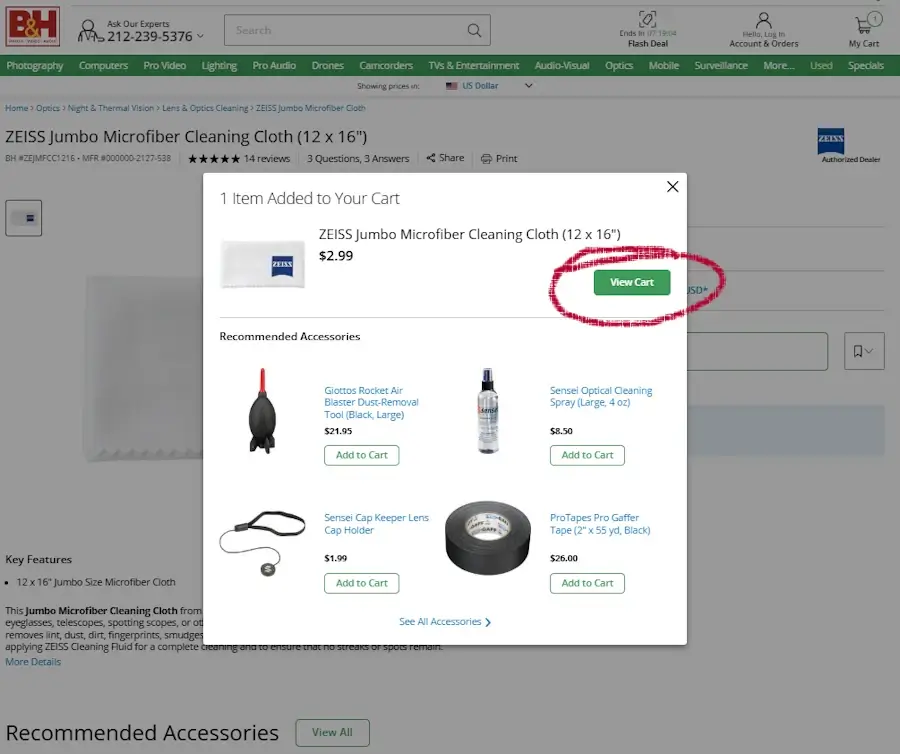The width and height of the screenshot is (900, 754).
Task: Add ProTapes Pro Gaffer Tape to cart
Action: click(x=587, y=583)
